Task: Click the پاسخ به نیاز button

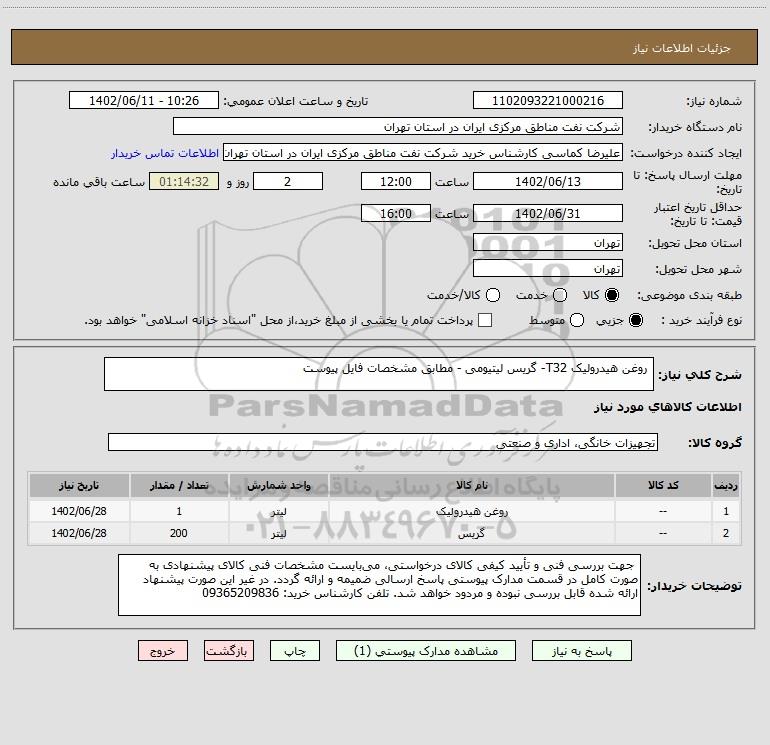Action: pos(582,651)
